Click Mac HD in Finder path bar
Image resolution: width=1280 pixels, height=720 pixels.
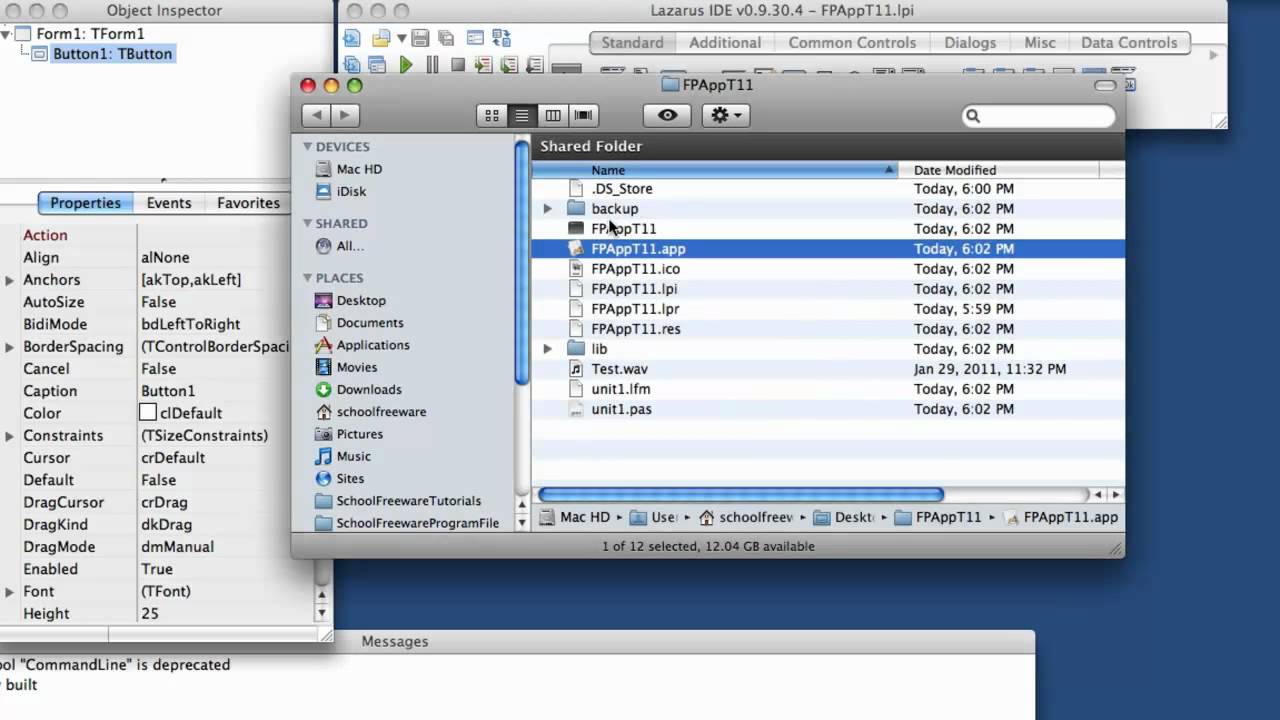point(574,517)
